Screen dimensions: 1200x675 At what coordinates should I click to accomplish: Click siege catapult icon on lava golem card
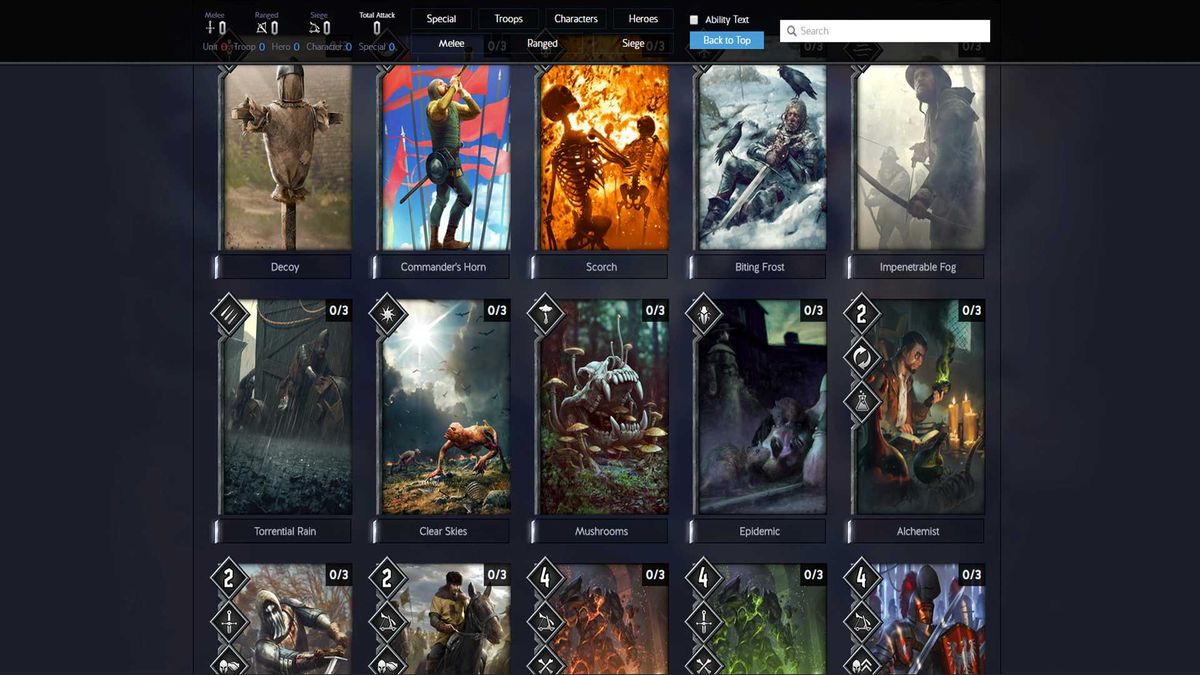click(x=545, y=622)
